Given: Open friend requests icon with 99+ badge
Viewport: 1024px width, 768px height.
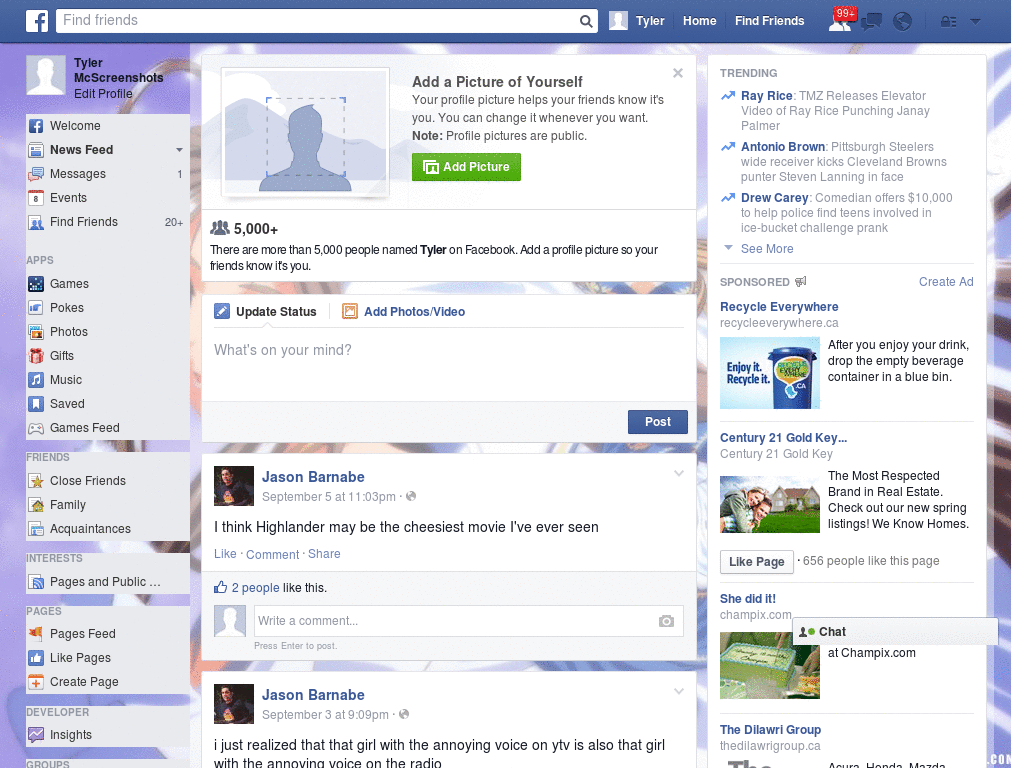Looking at the screenshot, I should coord(841,21).
